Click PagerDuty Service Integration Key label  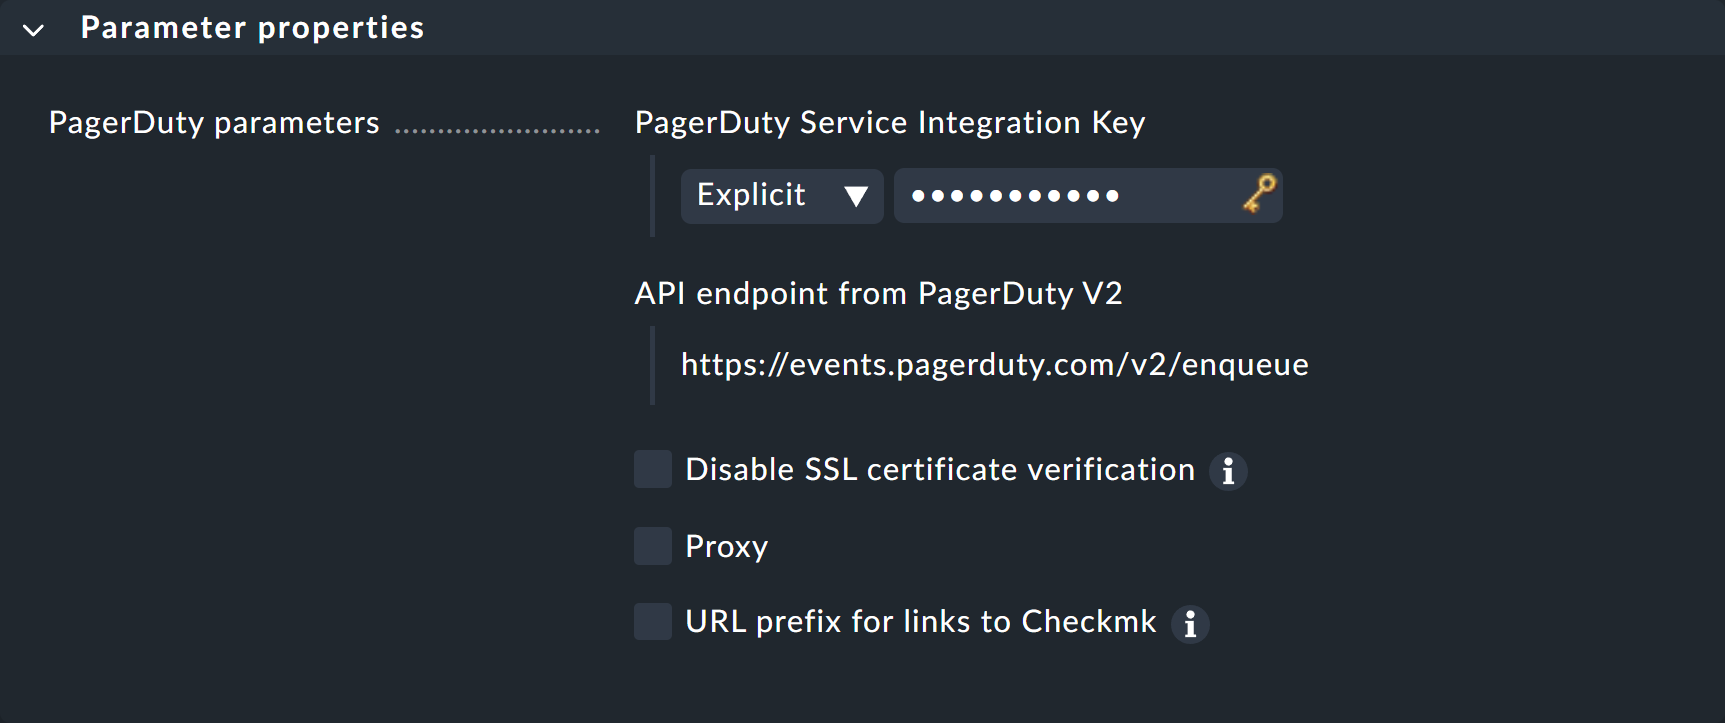pyautogui.click(x=890, y=122)
